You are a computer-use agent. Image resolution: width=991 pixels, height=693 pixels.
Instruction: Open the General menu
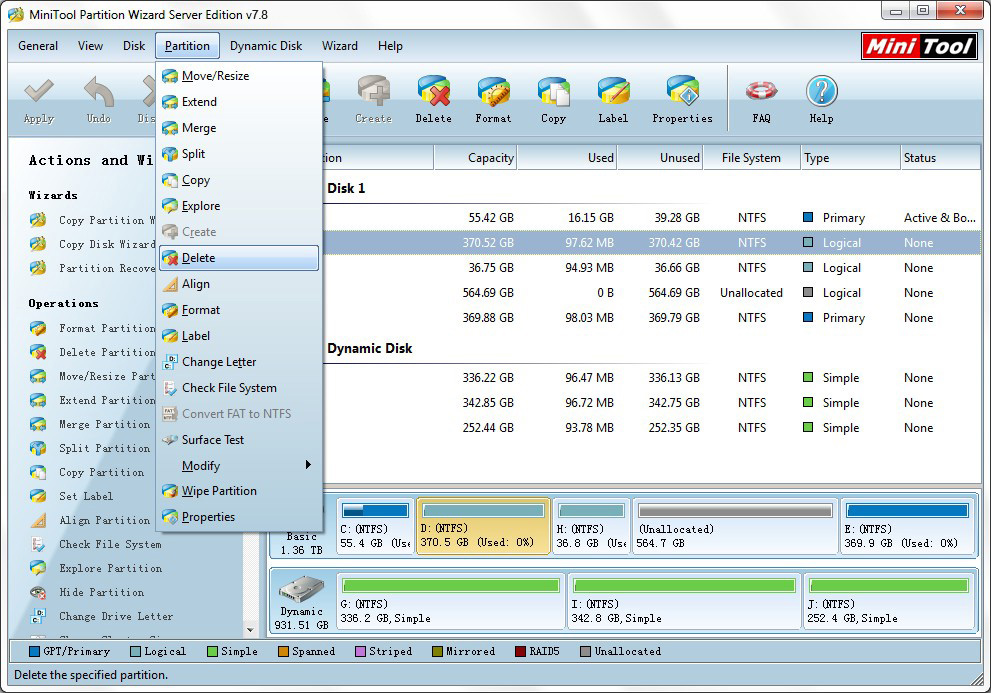click(x=38, y=46)
